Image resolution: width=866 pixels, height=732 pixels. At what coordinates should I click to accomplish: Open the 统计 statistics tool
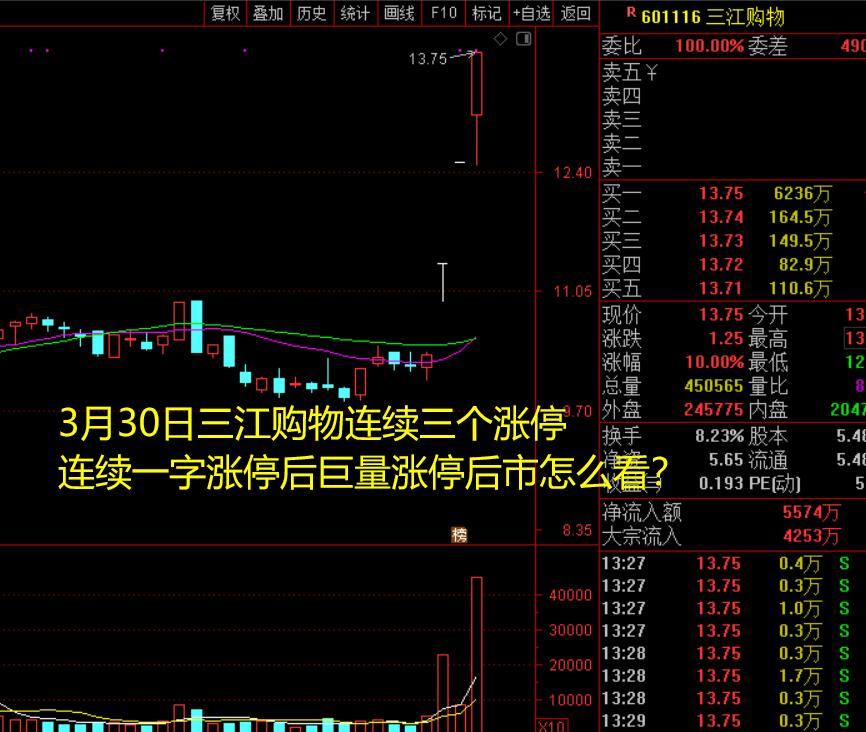[x=355, y=13]
